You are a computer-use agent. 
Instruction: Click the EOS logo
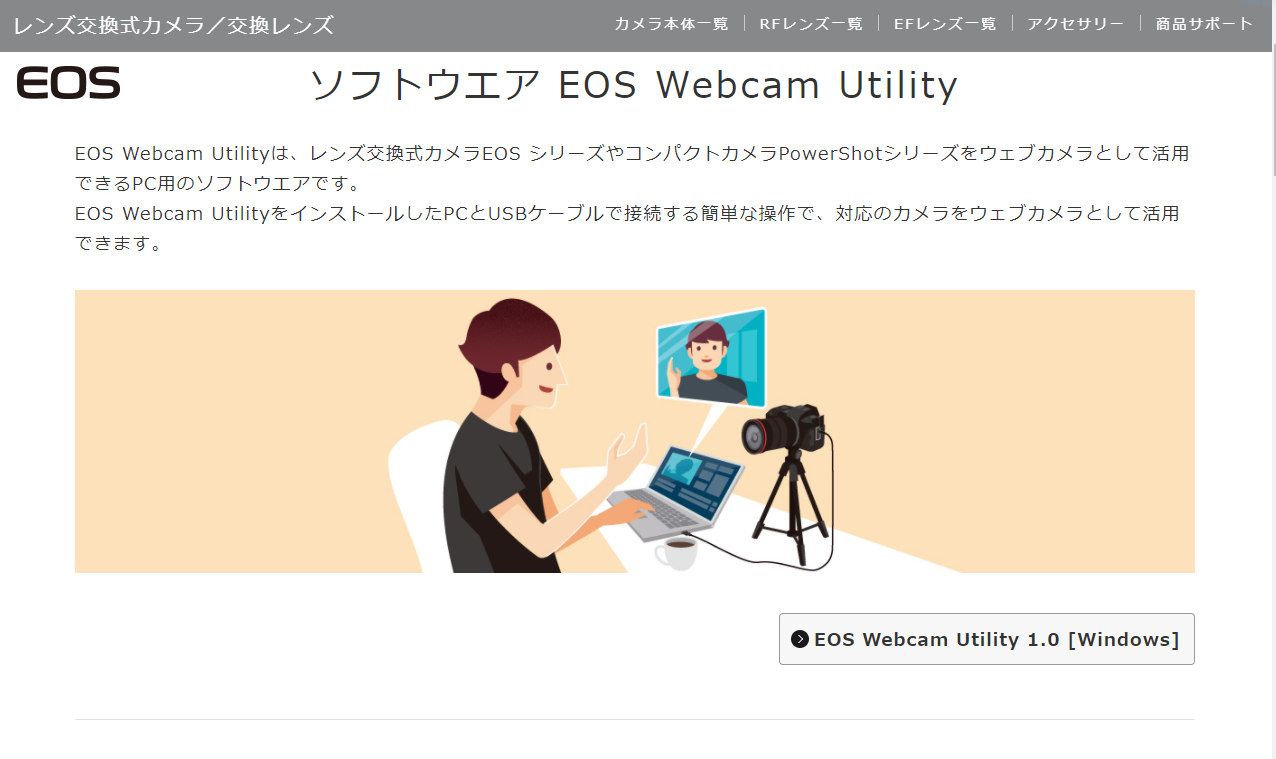click(68, 83)
